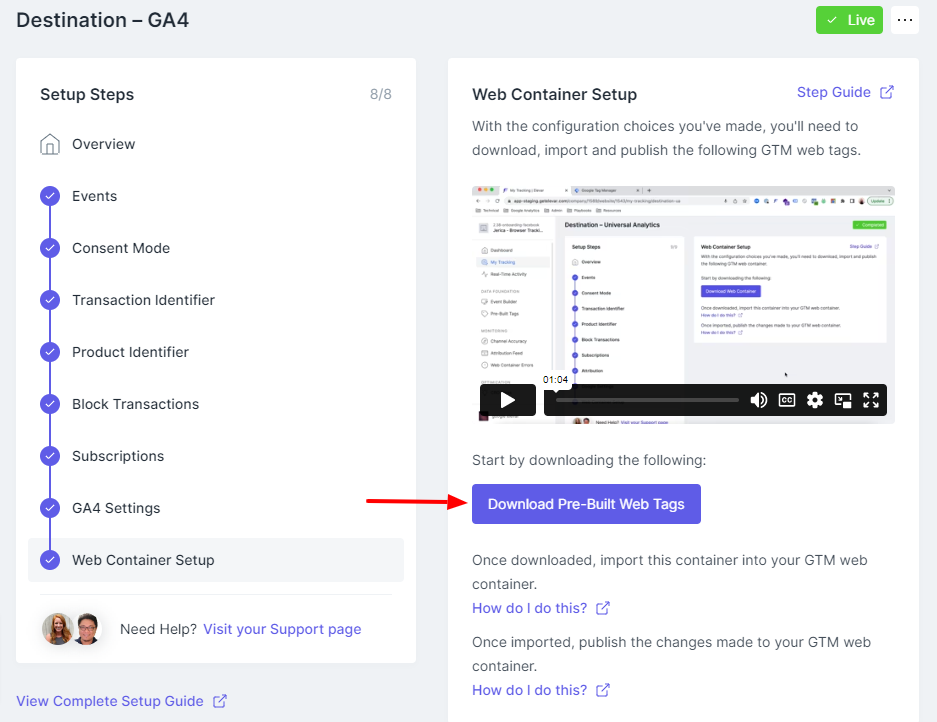Click the Overview home icon
Image resolution: width=937 pixels, height=722 pixels.
click(50, 144)
